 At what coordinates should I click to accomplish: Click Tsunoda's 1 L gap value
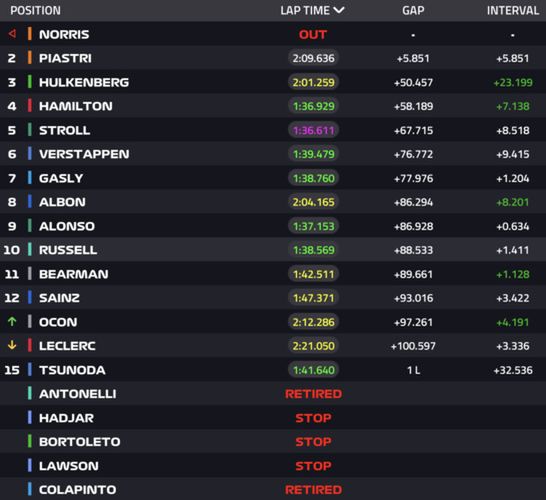tap(413, 370)
